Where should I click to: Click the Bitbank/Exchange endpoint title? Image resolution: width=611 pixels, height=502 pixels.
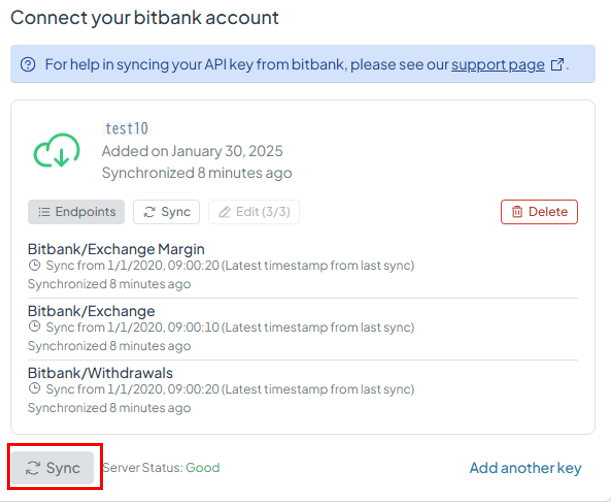tap(92, 311)
